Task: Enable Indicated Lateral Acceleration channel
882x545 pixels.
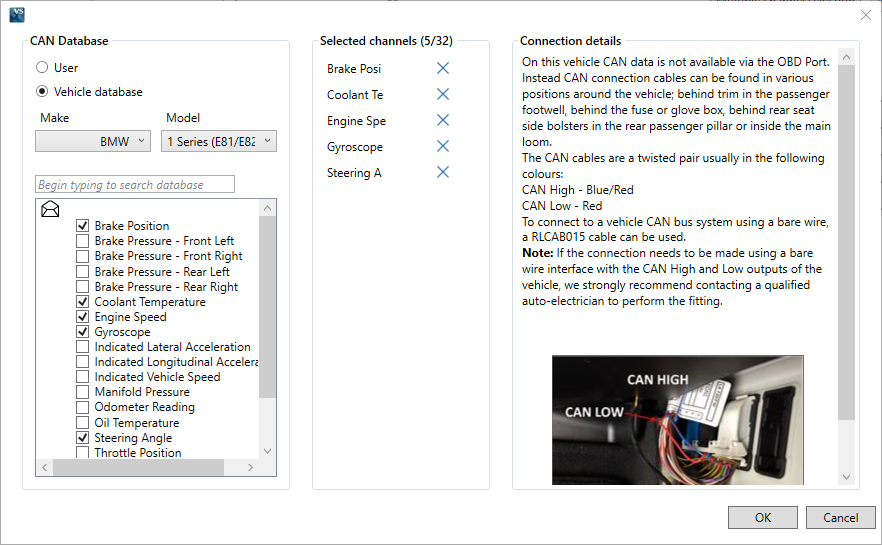Action: 83,346
